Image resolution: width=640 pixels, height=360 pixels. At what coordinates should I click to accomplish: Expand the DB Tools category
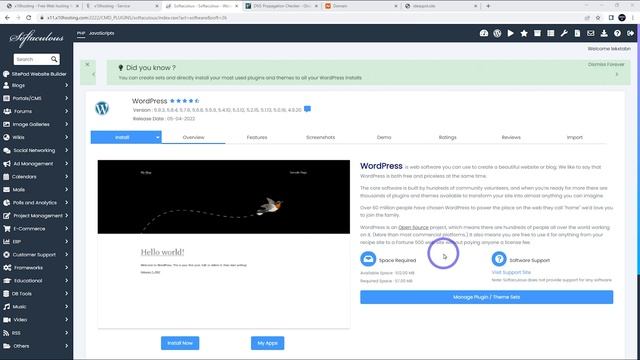[x=35, y=294]
